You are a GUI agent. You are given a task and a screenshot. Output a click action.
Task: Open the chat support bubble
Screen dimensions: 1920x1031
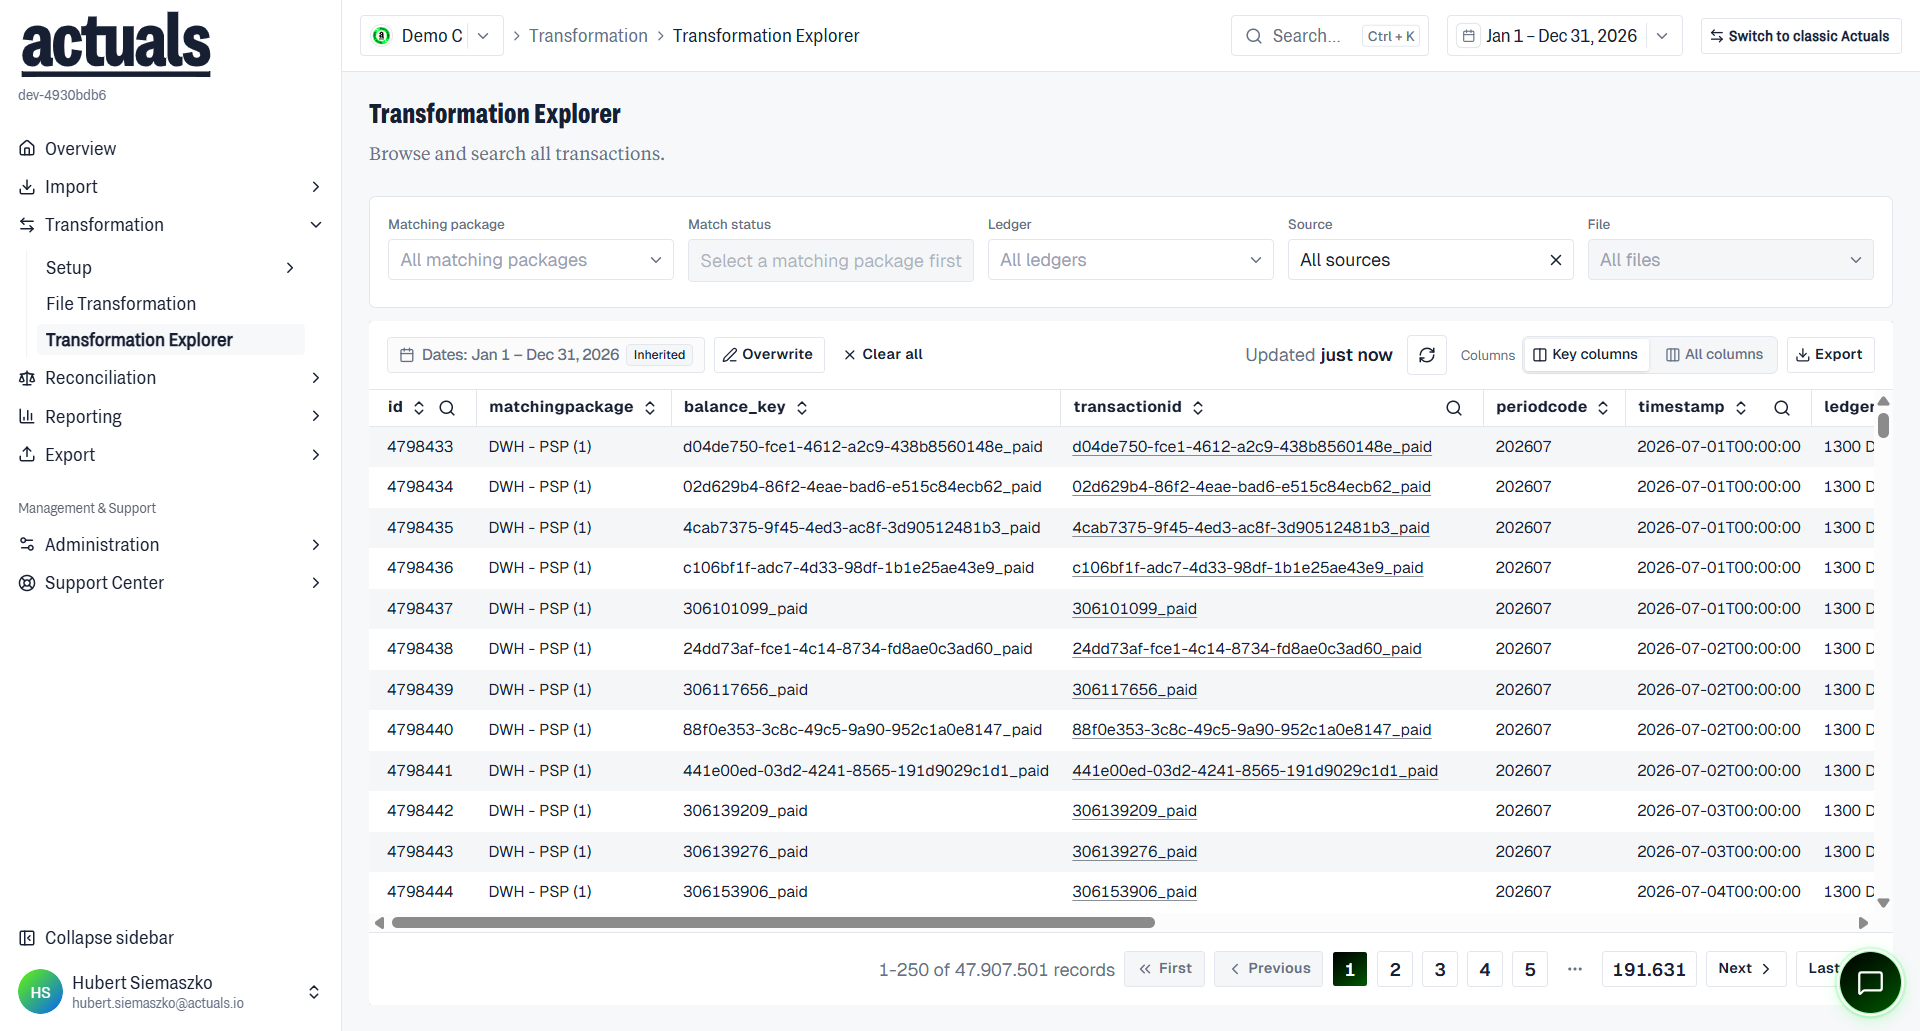tap(1870, 983)
